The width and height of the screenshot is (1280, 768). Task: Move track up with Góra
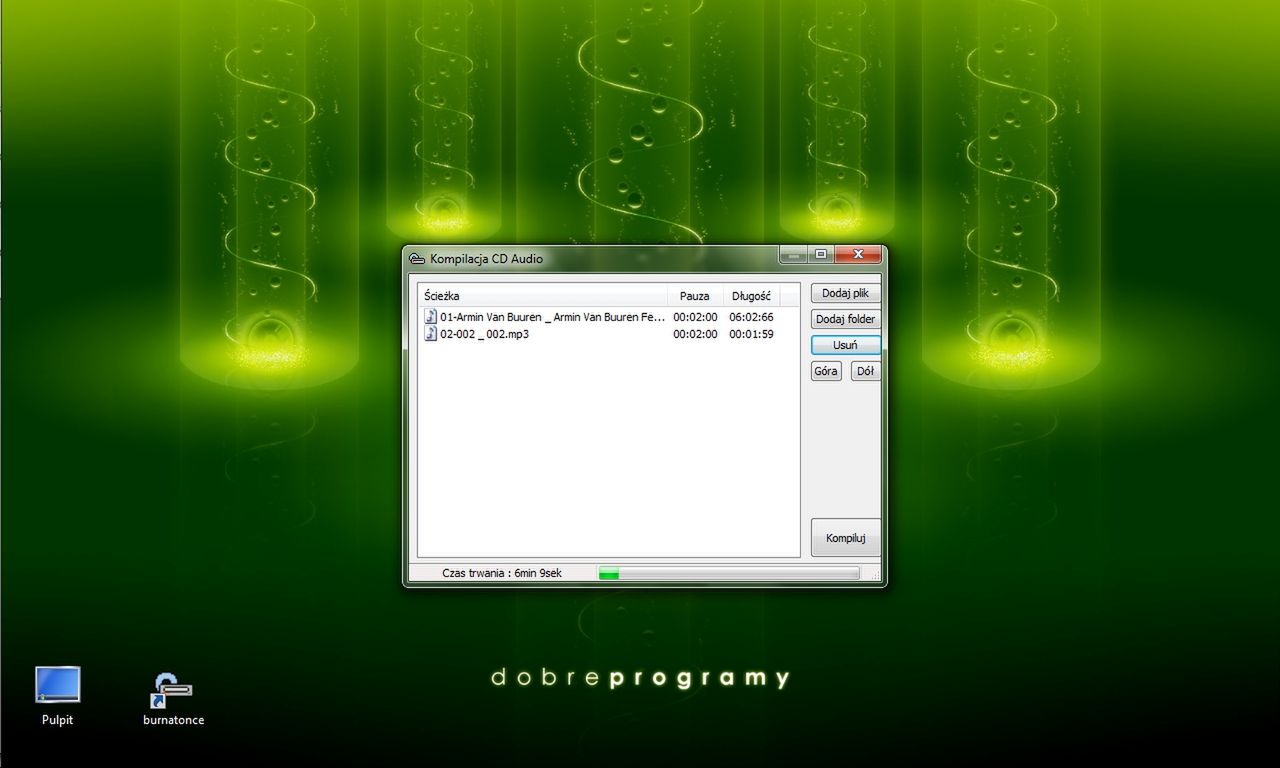click(x=826, y=371)
